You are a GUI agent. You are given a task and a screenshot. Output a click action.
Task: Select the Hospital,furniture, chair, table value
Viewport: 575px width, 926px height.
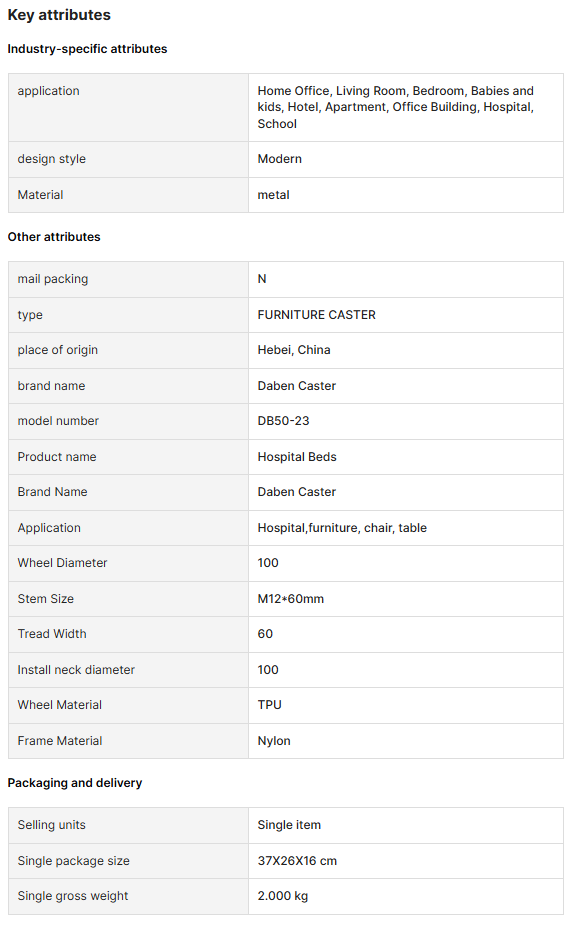pyautogui.click(x=342, y=528)
